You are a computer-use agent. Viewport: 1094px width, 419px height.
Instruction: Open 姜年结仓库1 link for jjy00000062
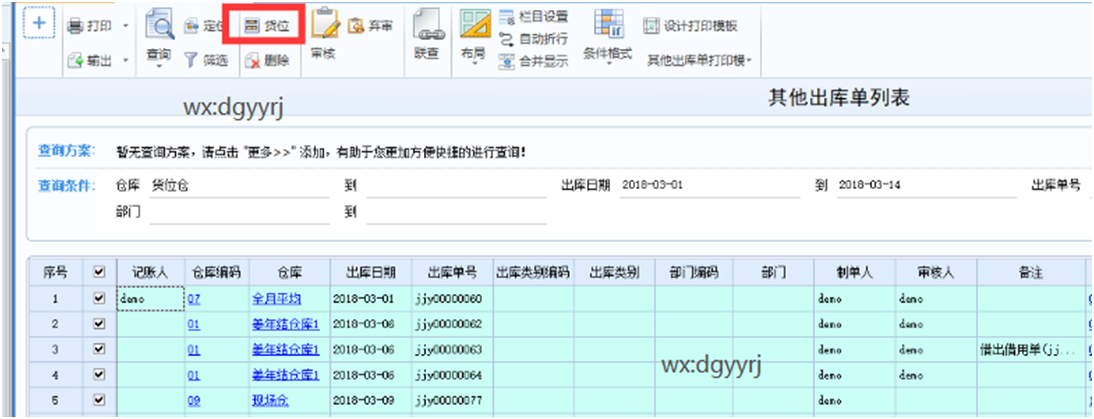(x=285, y=324)
